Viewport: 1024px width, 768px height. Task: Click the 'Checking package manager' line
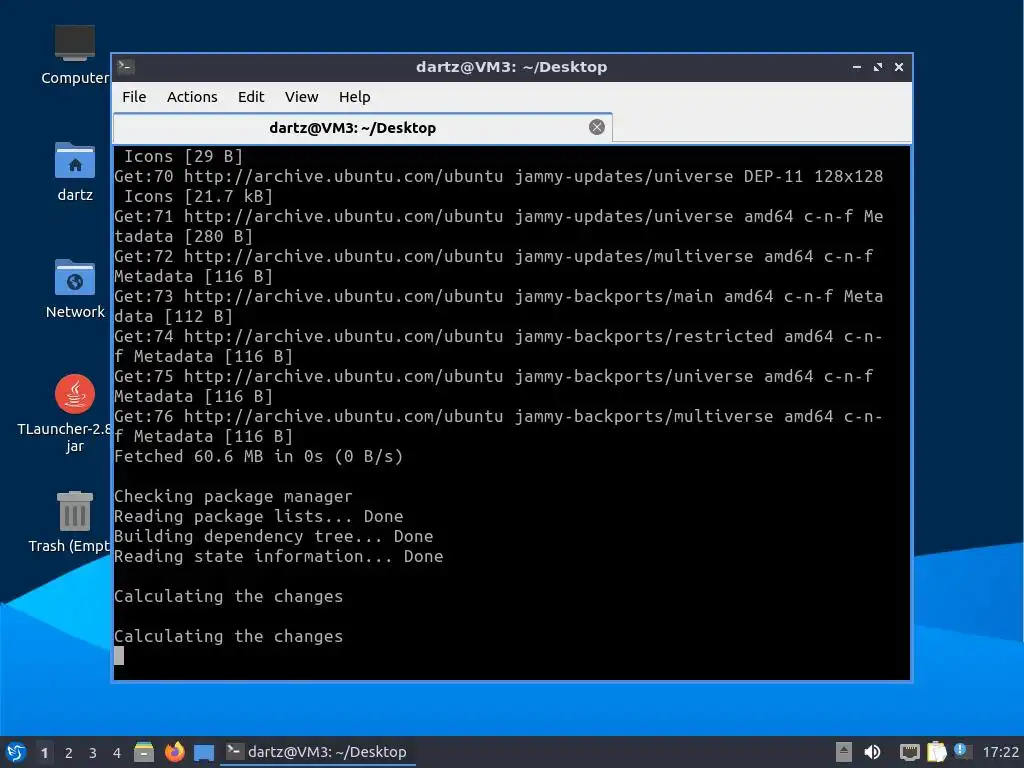pos(233,496)
